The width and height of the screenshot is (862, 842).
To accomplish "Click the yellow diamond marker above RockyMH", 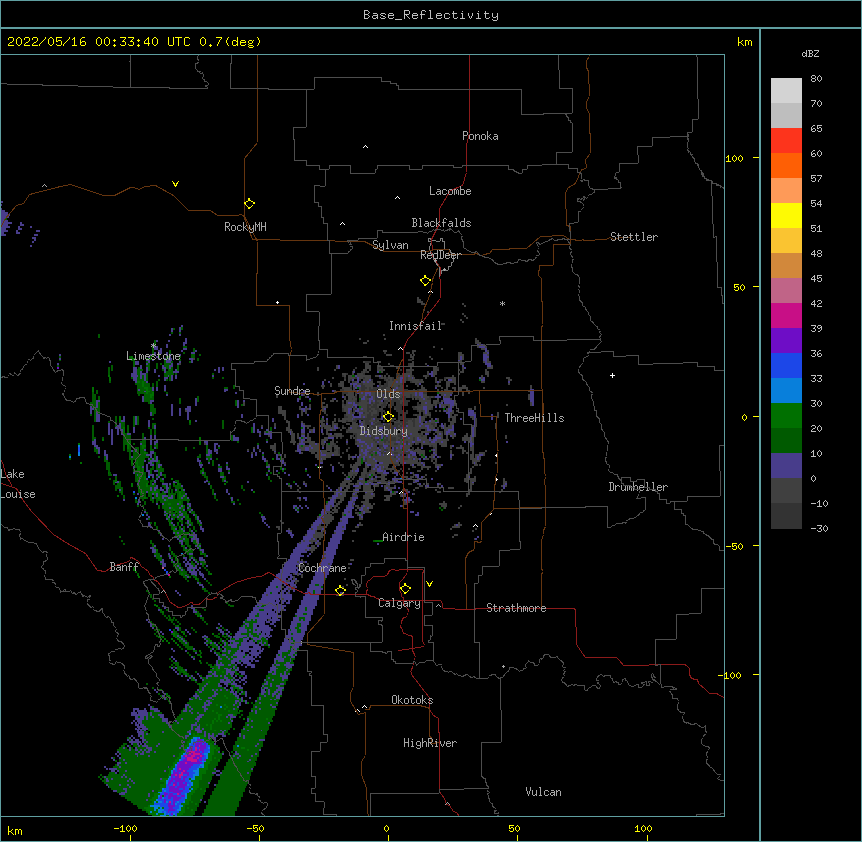I will pos(249,204).
